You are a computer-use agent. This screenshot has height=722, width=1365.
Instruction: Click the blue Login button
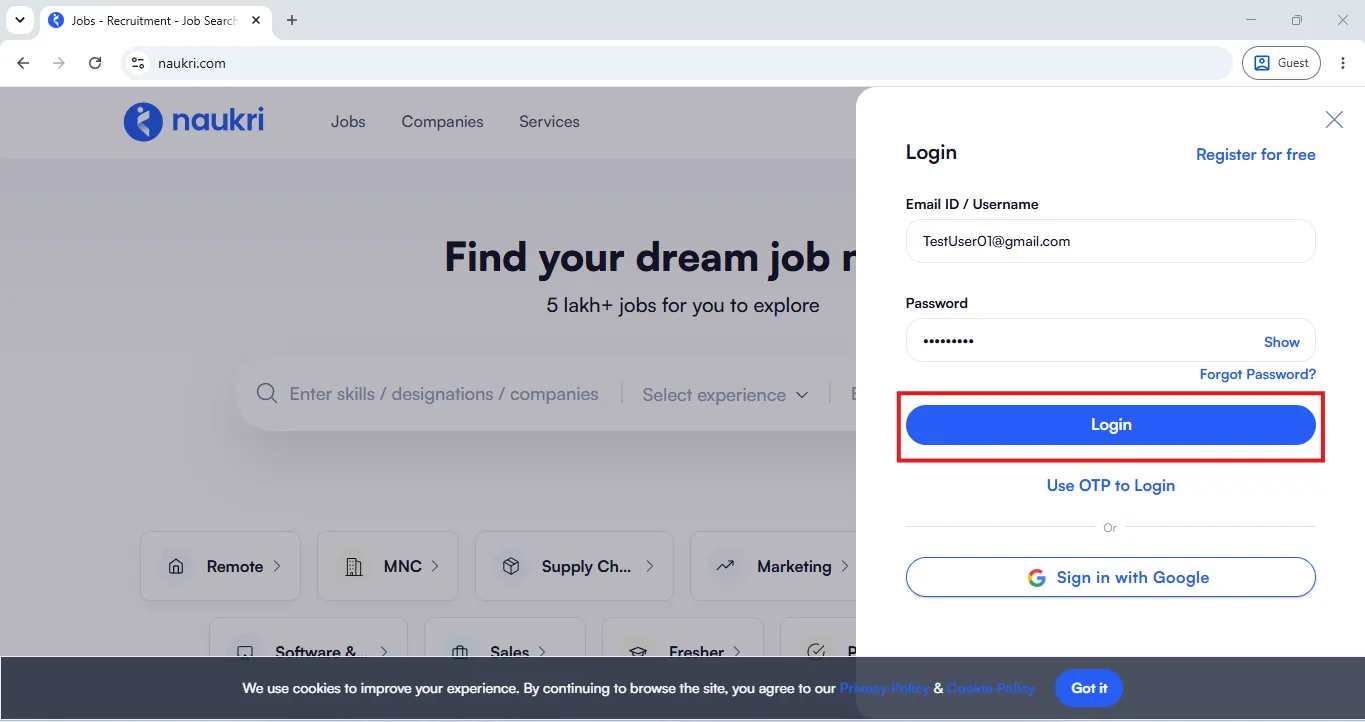point(1110,425)
